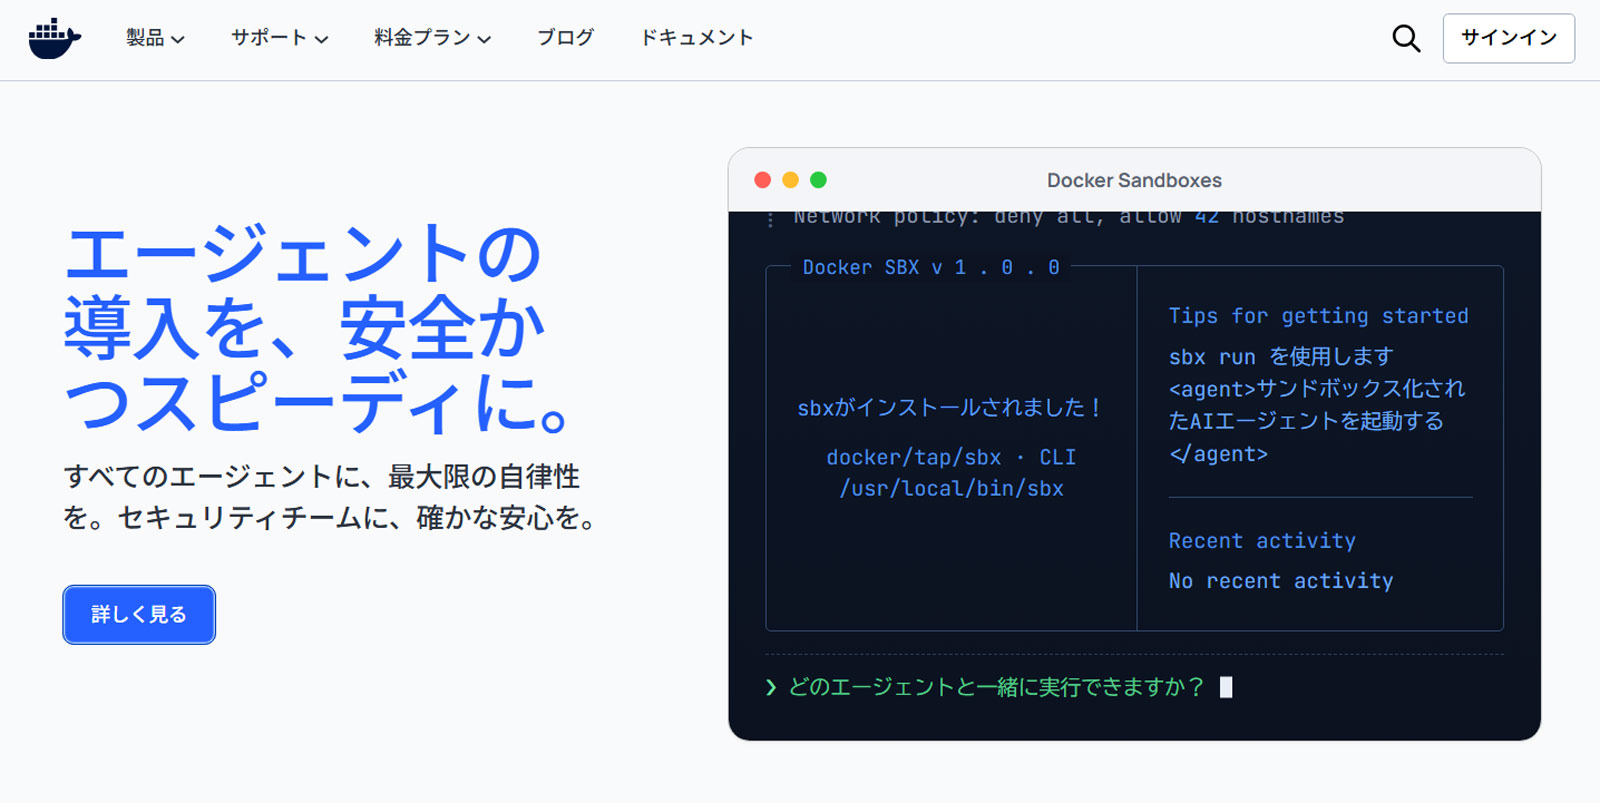
Task: Click the 詳しく見る button
Action: [x=139, y=614]
